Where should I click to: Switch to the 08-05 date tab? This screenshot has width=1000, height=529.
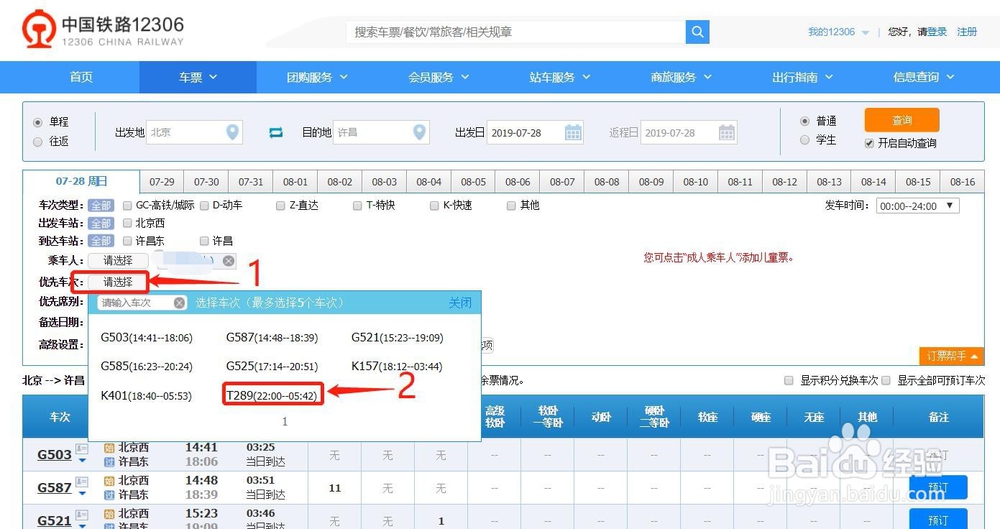[473, 182]
